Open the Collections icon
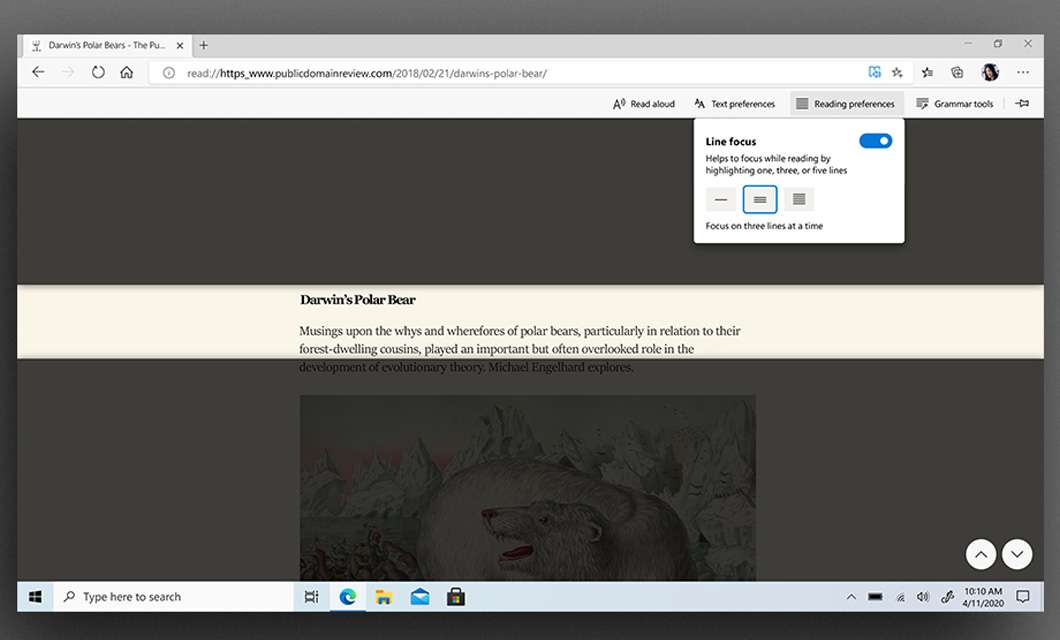 pyautogui.click(x=957, y=72)
